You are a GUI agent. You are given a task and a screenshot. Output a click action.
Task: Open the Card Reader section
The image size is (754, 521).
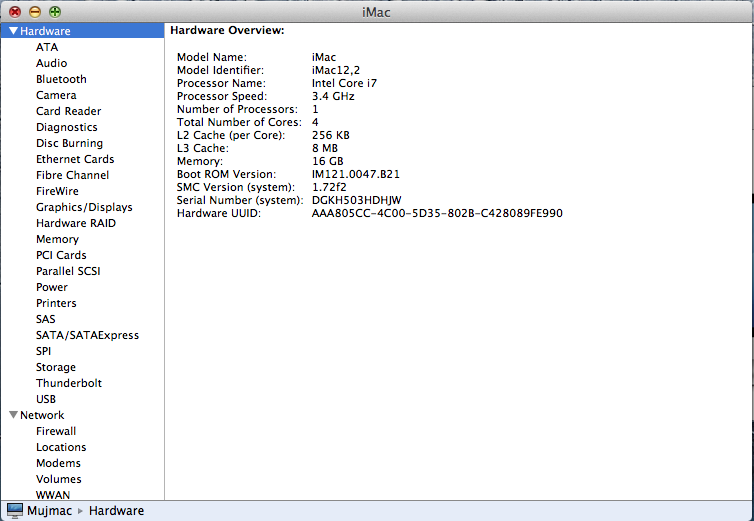(68, 111)
